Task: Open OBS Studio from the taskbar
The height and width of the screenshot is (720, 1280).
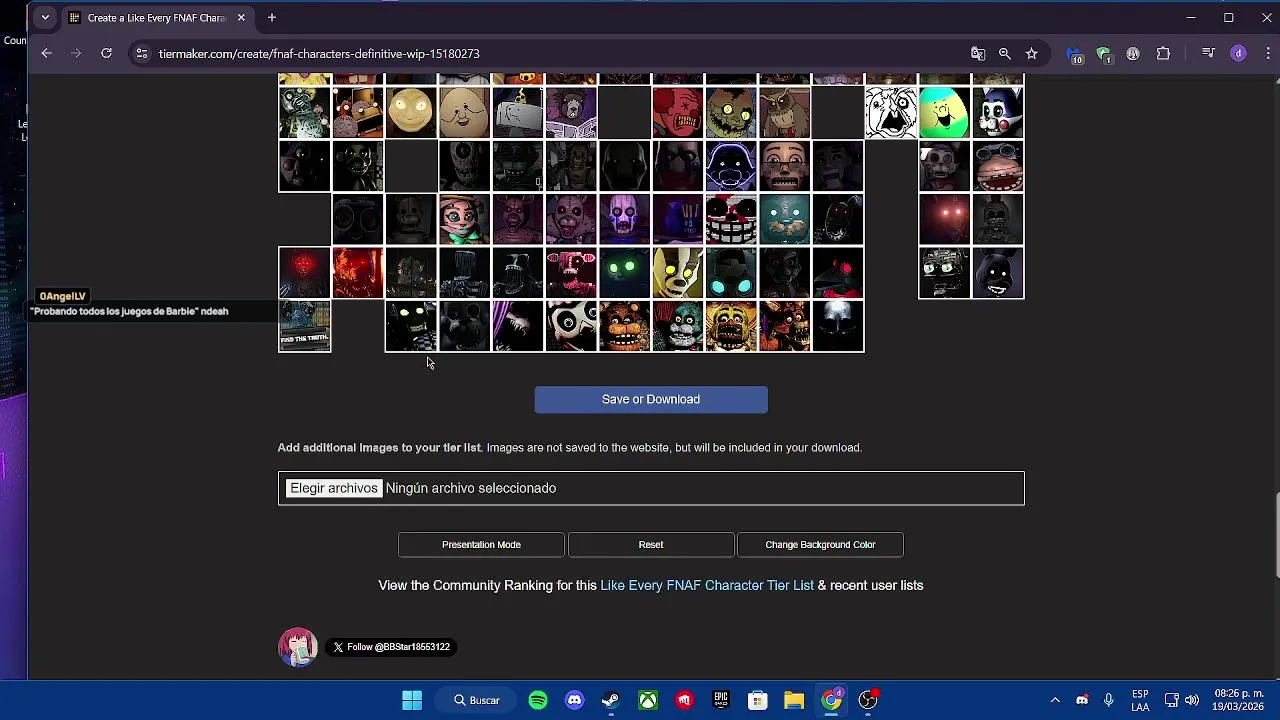Action: 868,700
